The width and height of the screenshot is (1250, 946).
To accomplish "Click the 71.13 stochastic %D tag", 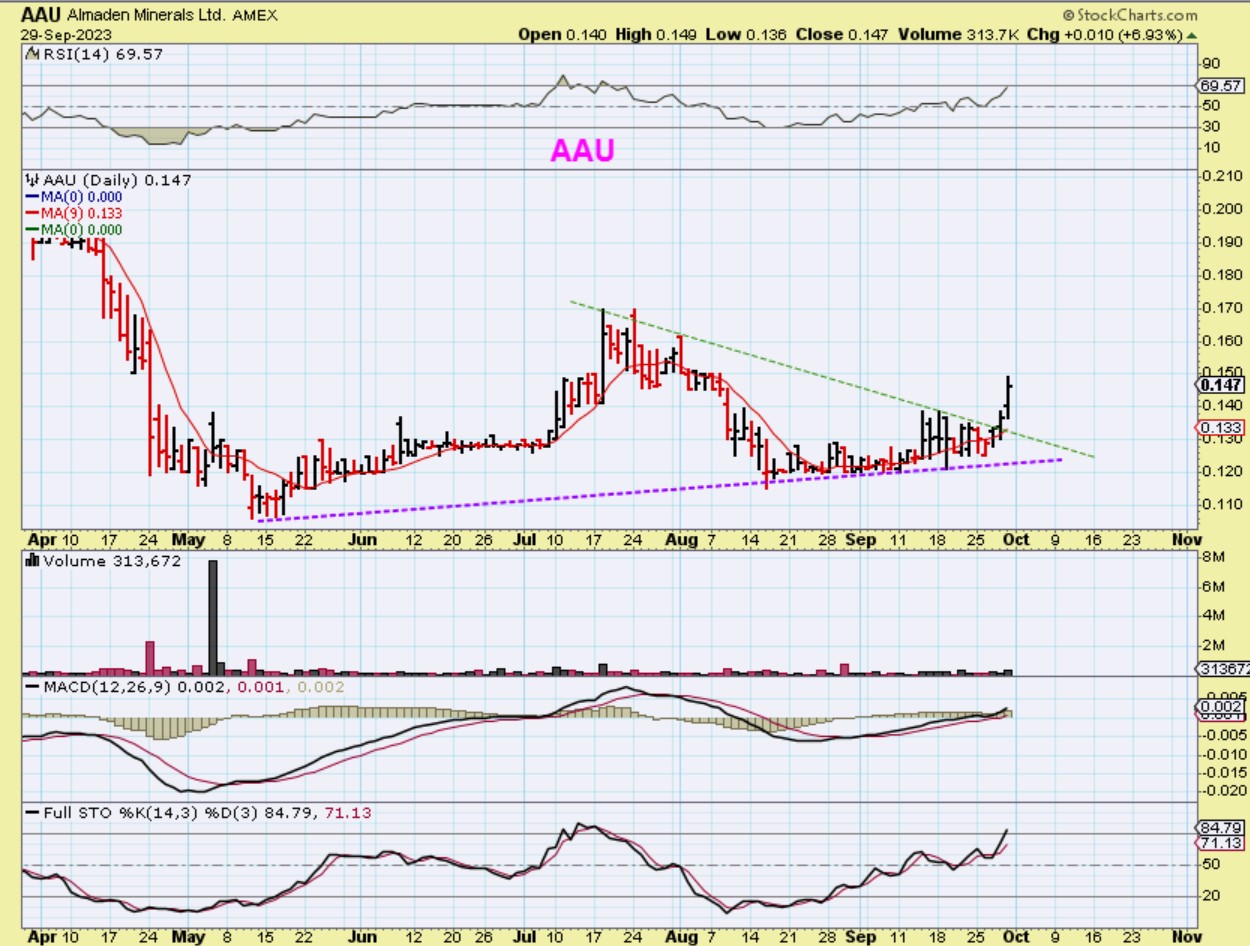I will tap(1219, 843).
